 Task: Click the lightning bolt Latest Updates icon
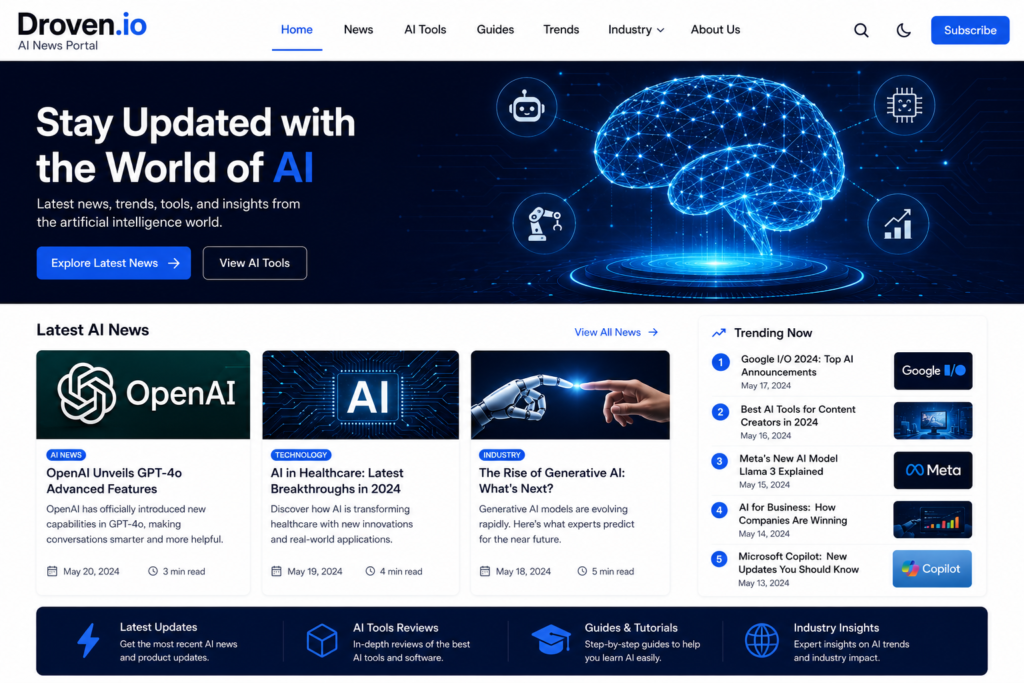pos(88,641)
